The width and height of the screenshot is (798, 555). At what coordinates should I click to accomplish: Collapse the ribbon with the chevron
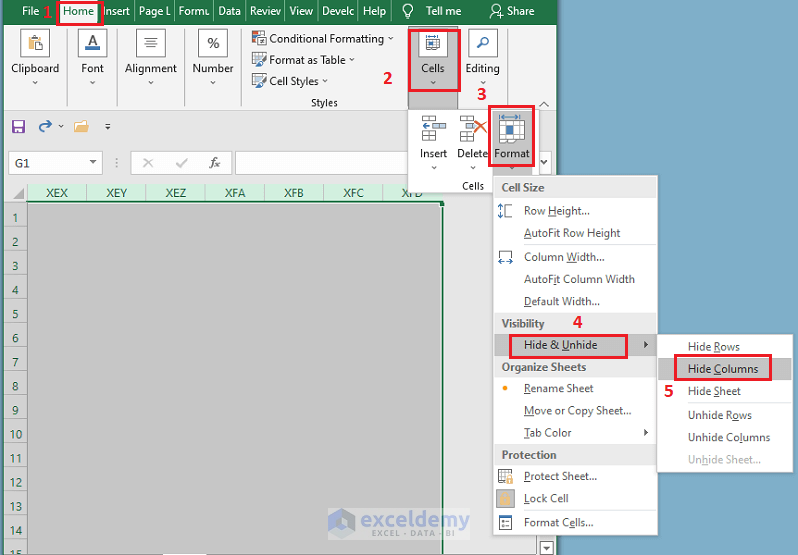(544, 104)
